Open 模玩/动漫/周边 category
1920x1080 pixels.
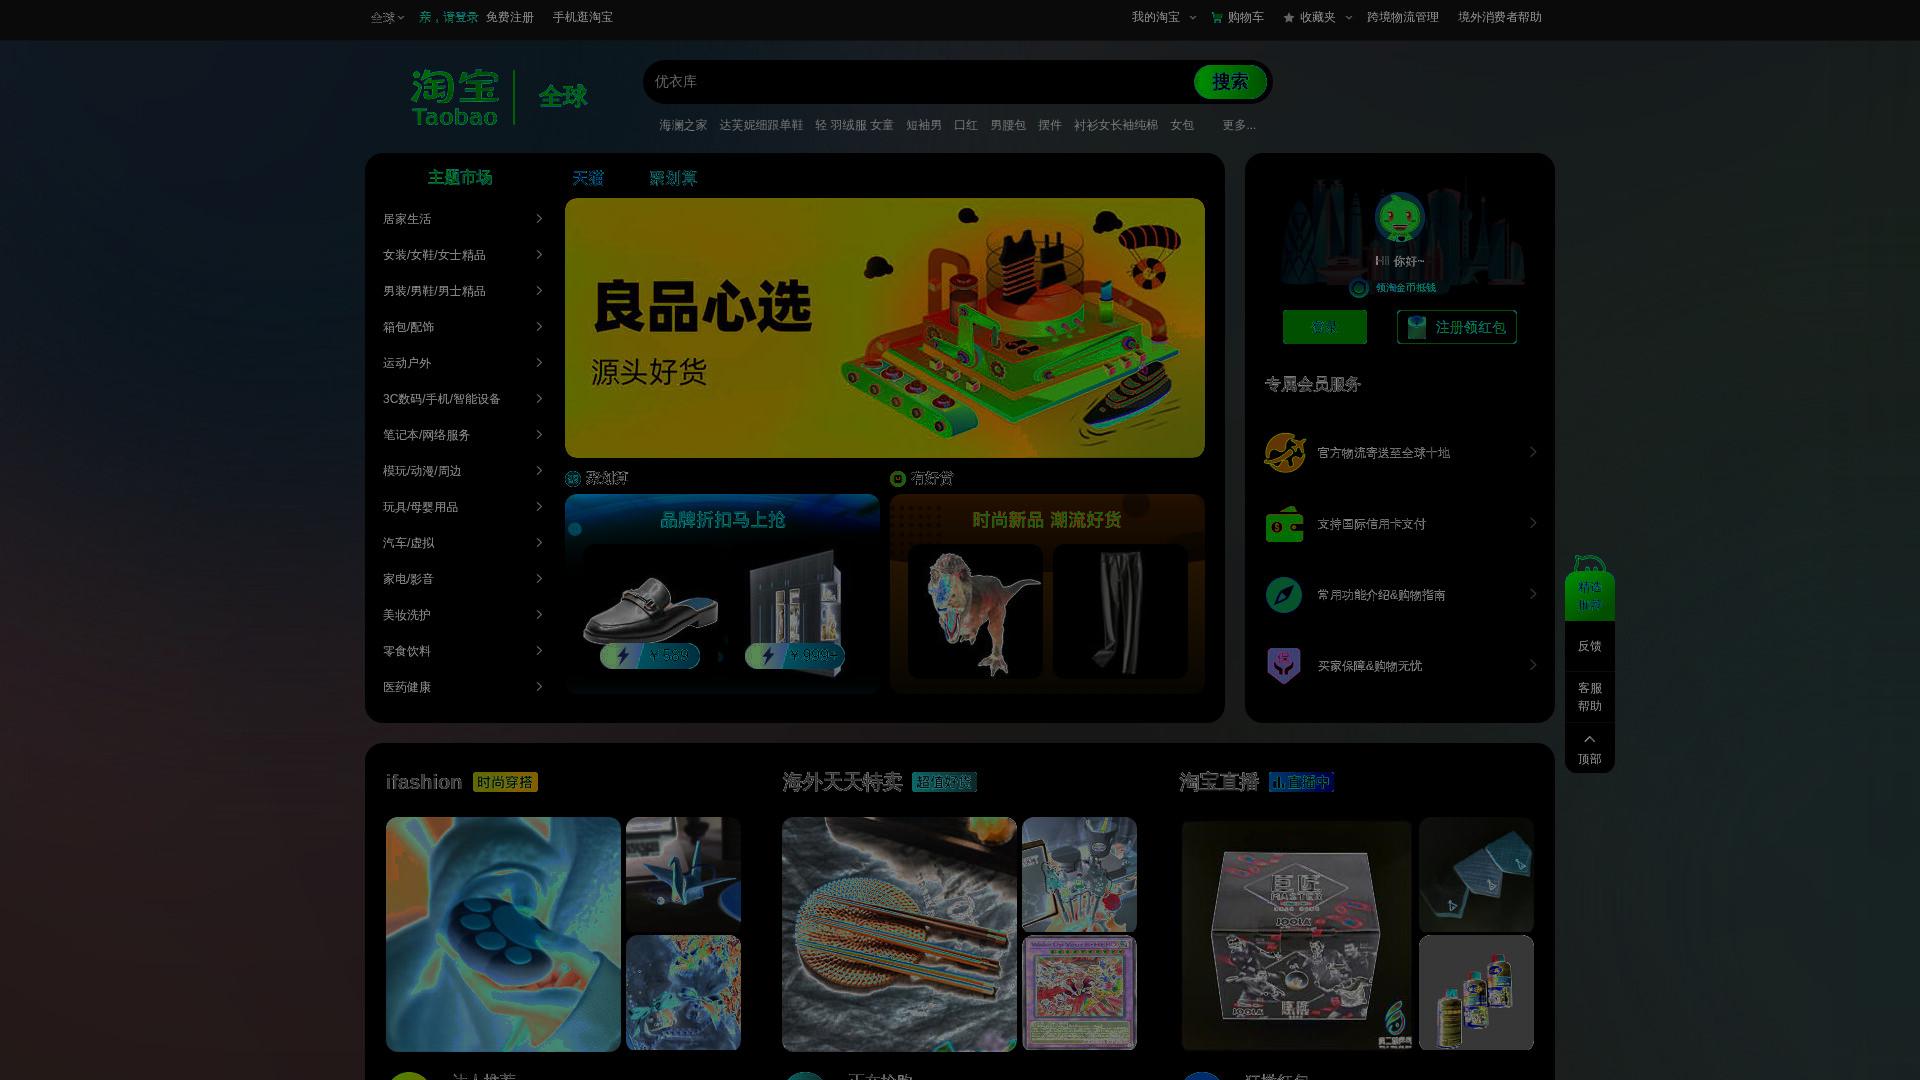coord(422,471)
